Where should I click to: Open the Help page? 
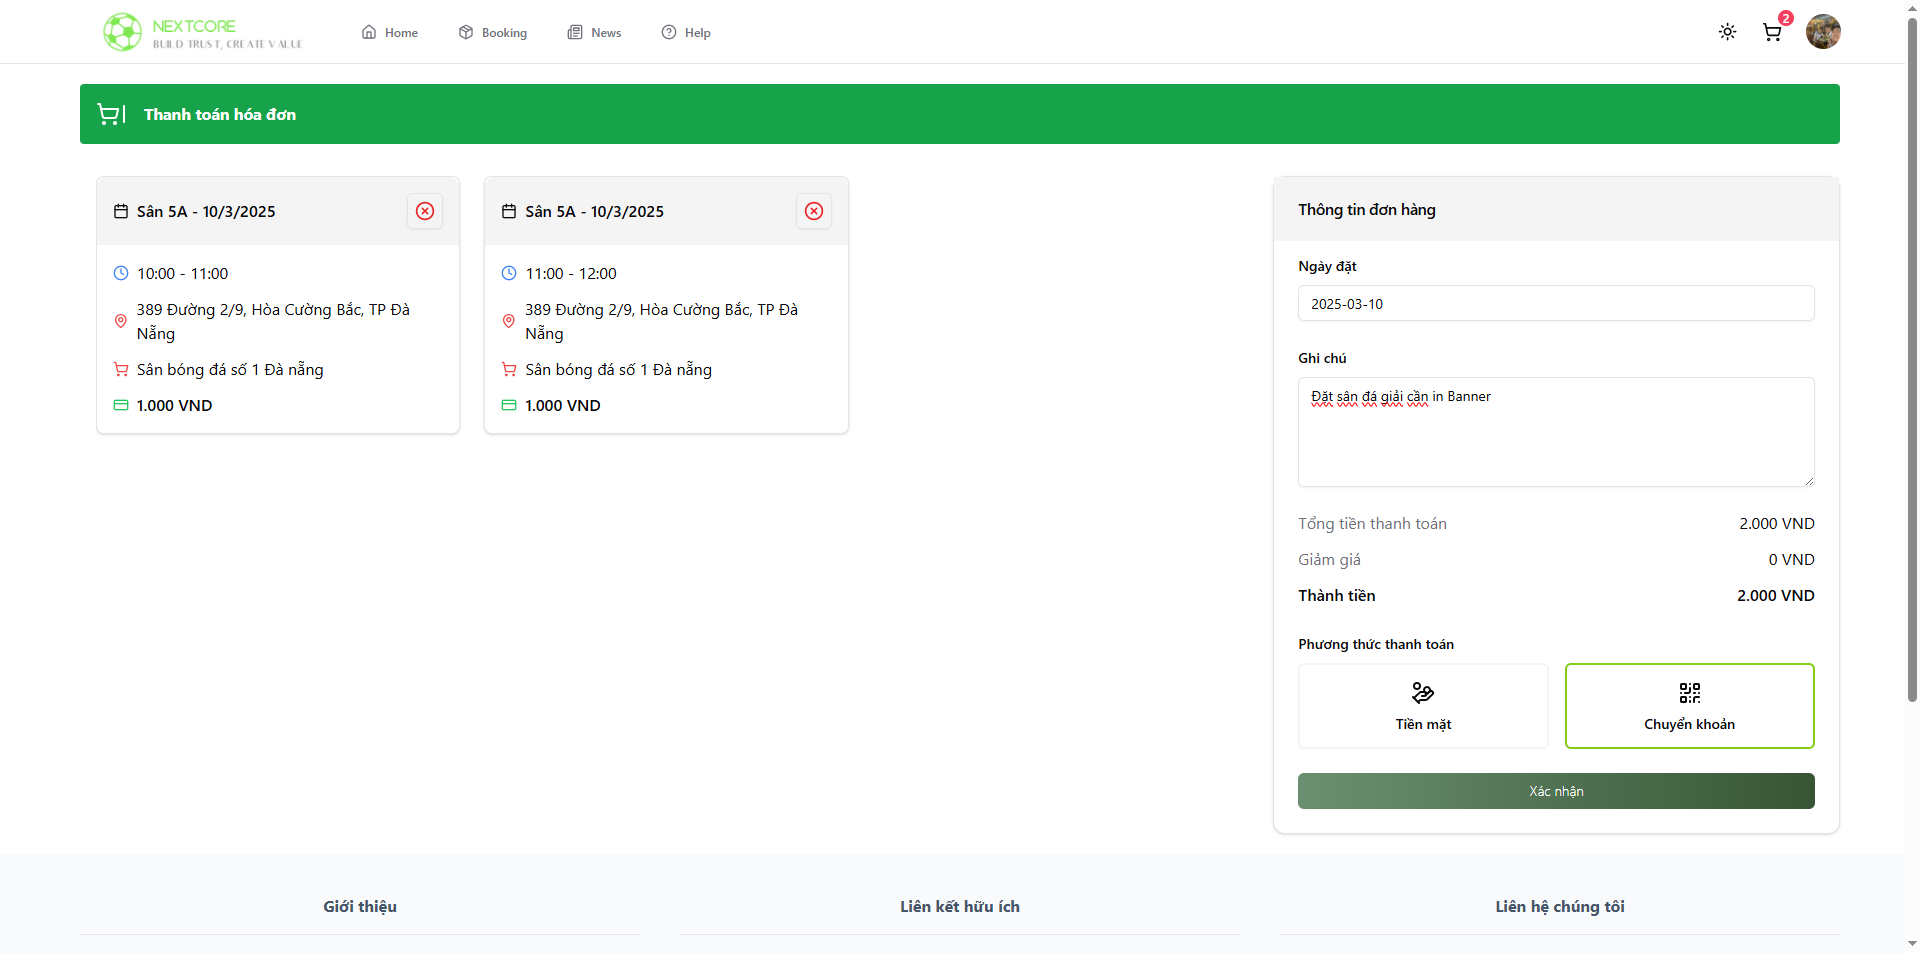[x=686, y=33]
